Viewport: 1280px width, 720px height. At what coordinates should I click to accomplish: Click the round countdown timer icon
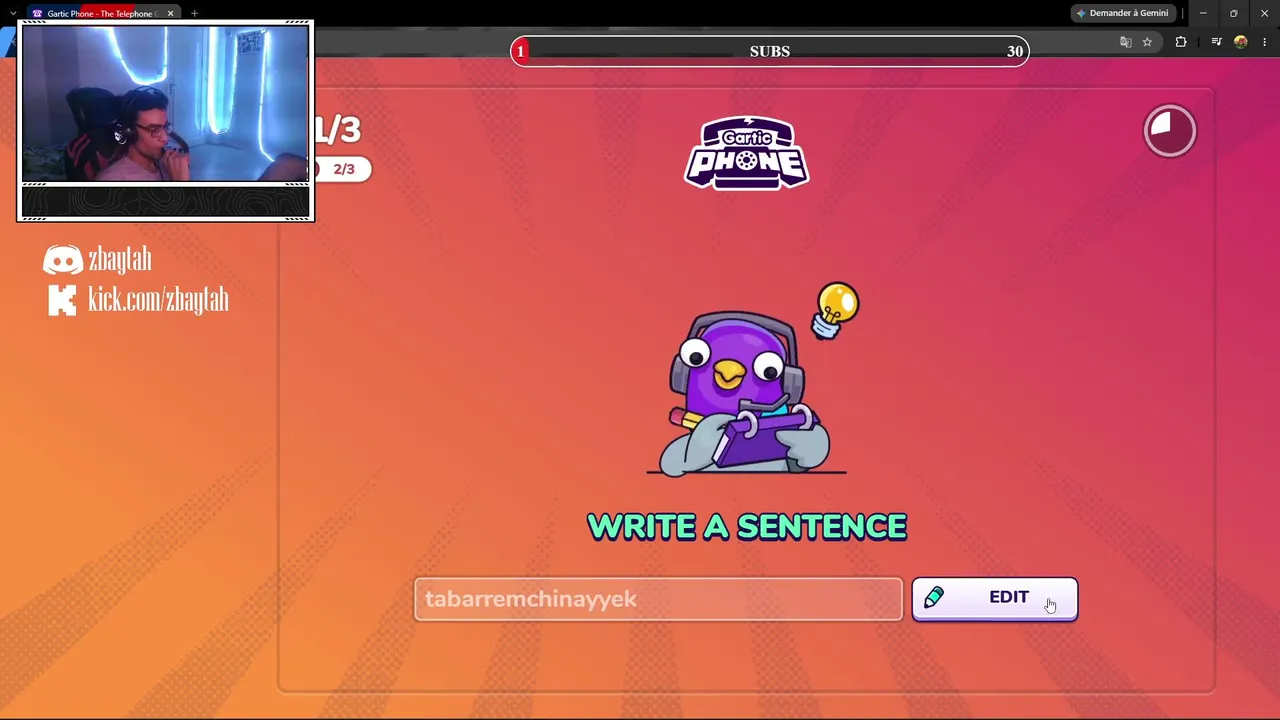(x=1169, y=130)
